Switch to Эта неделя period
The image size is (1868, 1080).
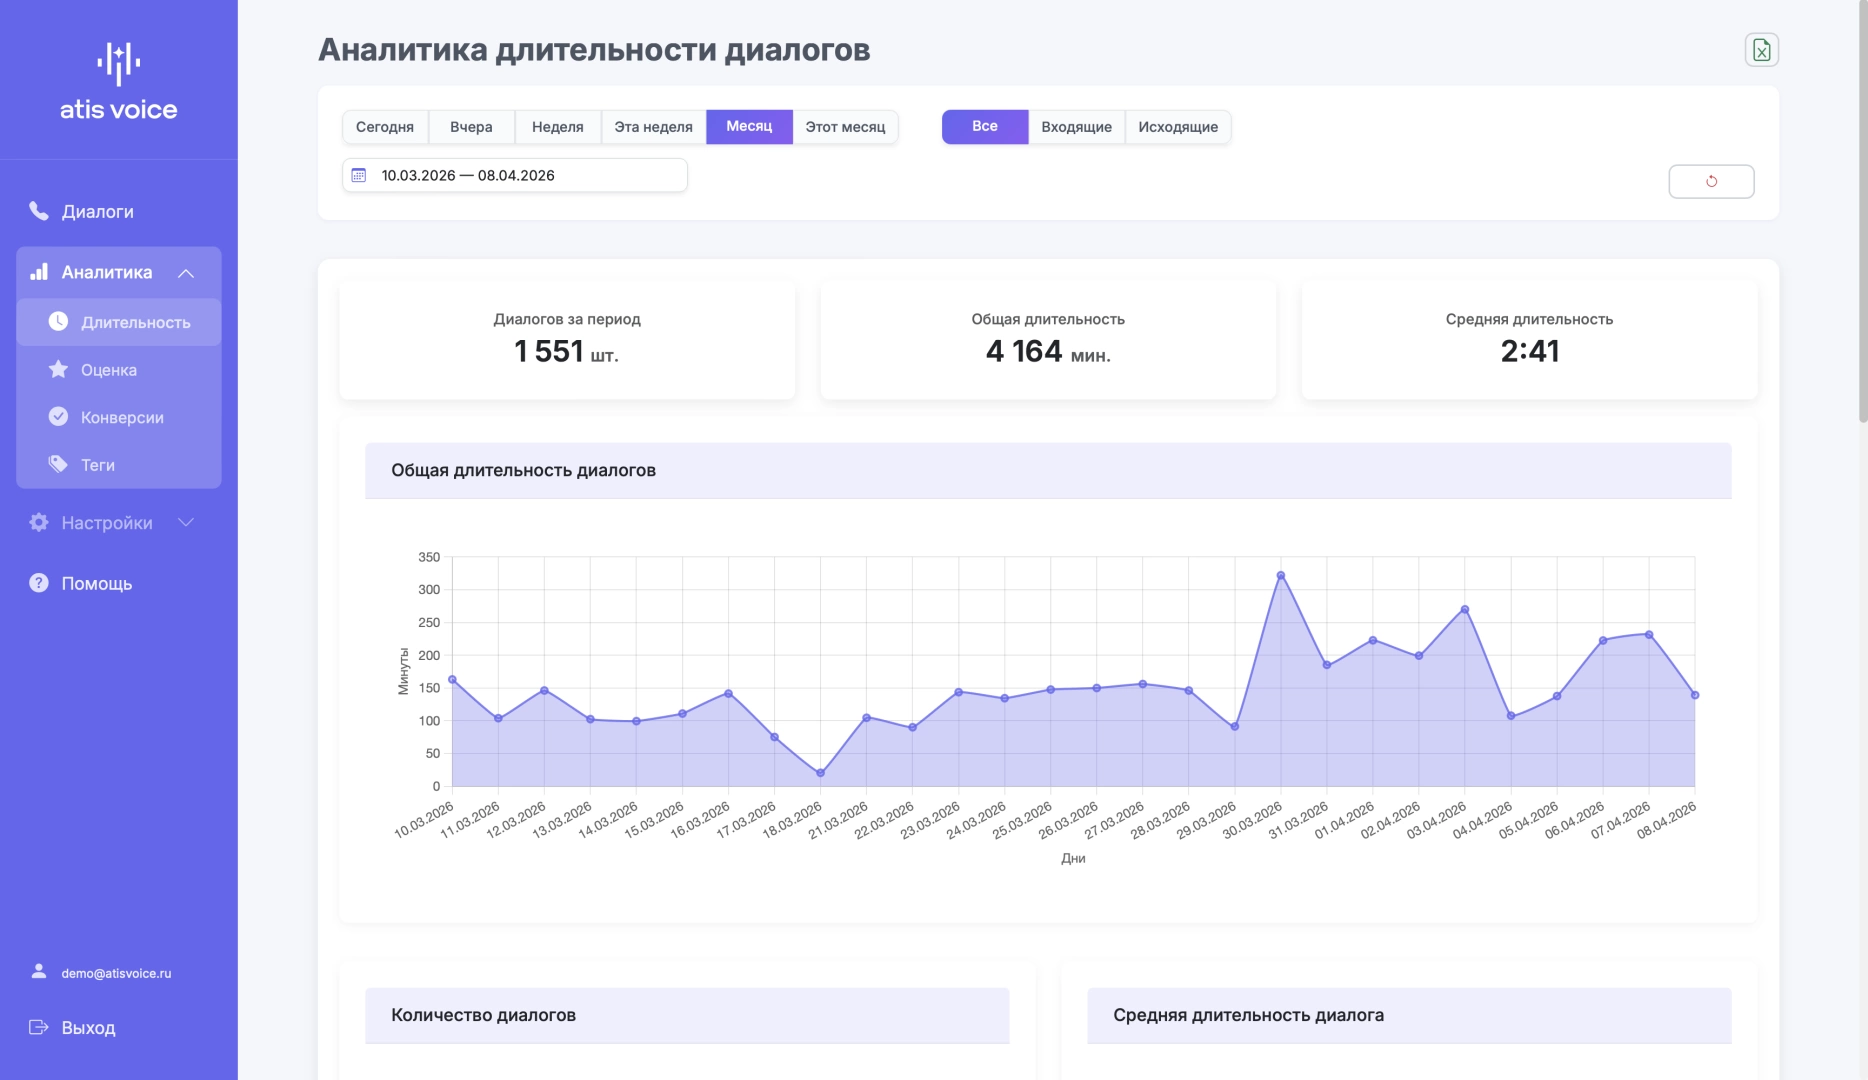tap(653, 127)
